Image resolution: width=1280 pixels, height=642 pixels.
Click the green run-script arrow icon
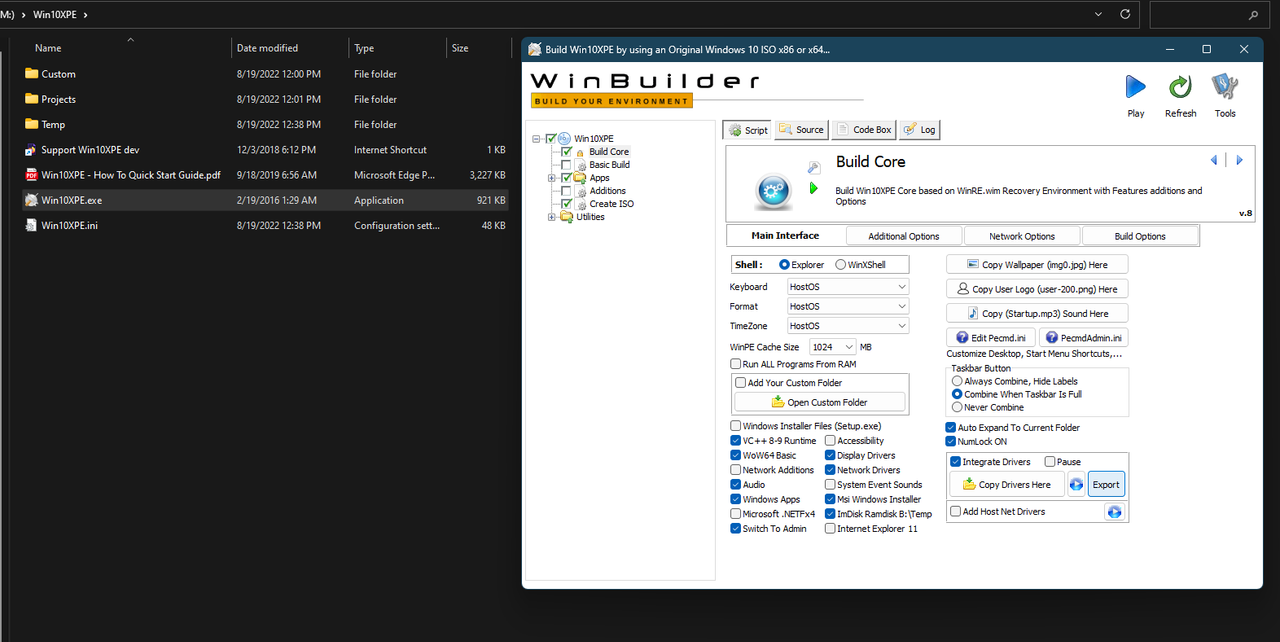coord(814,188)
